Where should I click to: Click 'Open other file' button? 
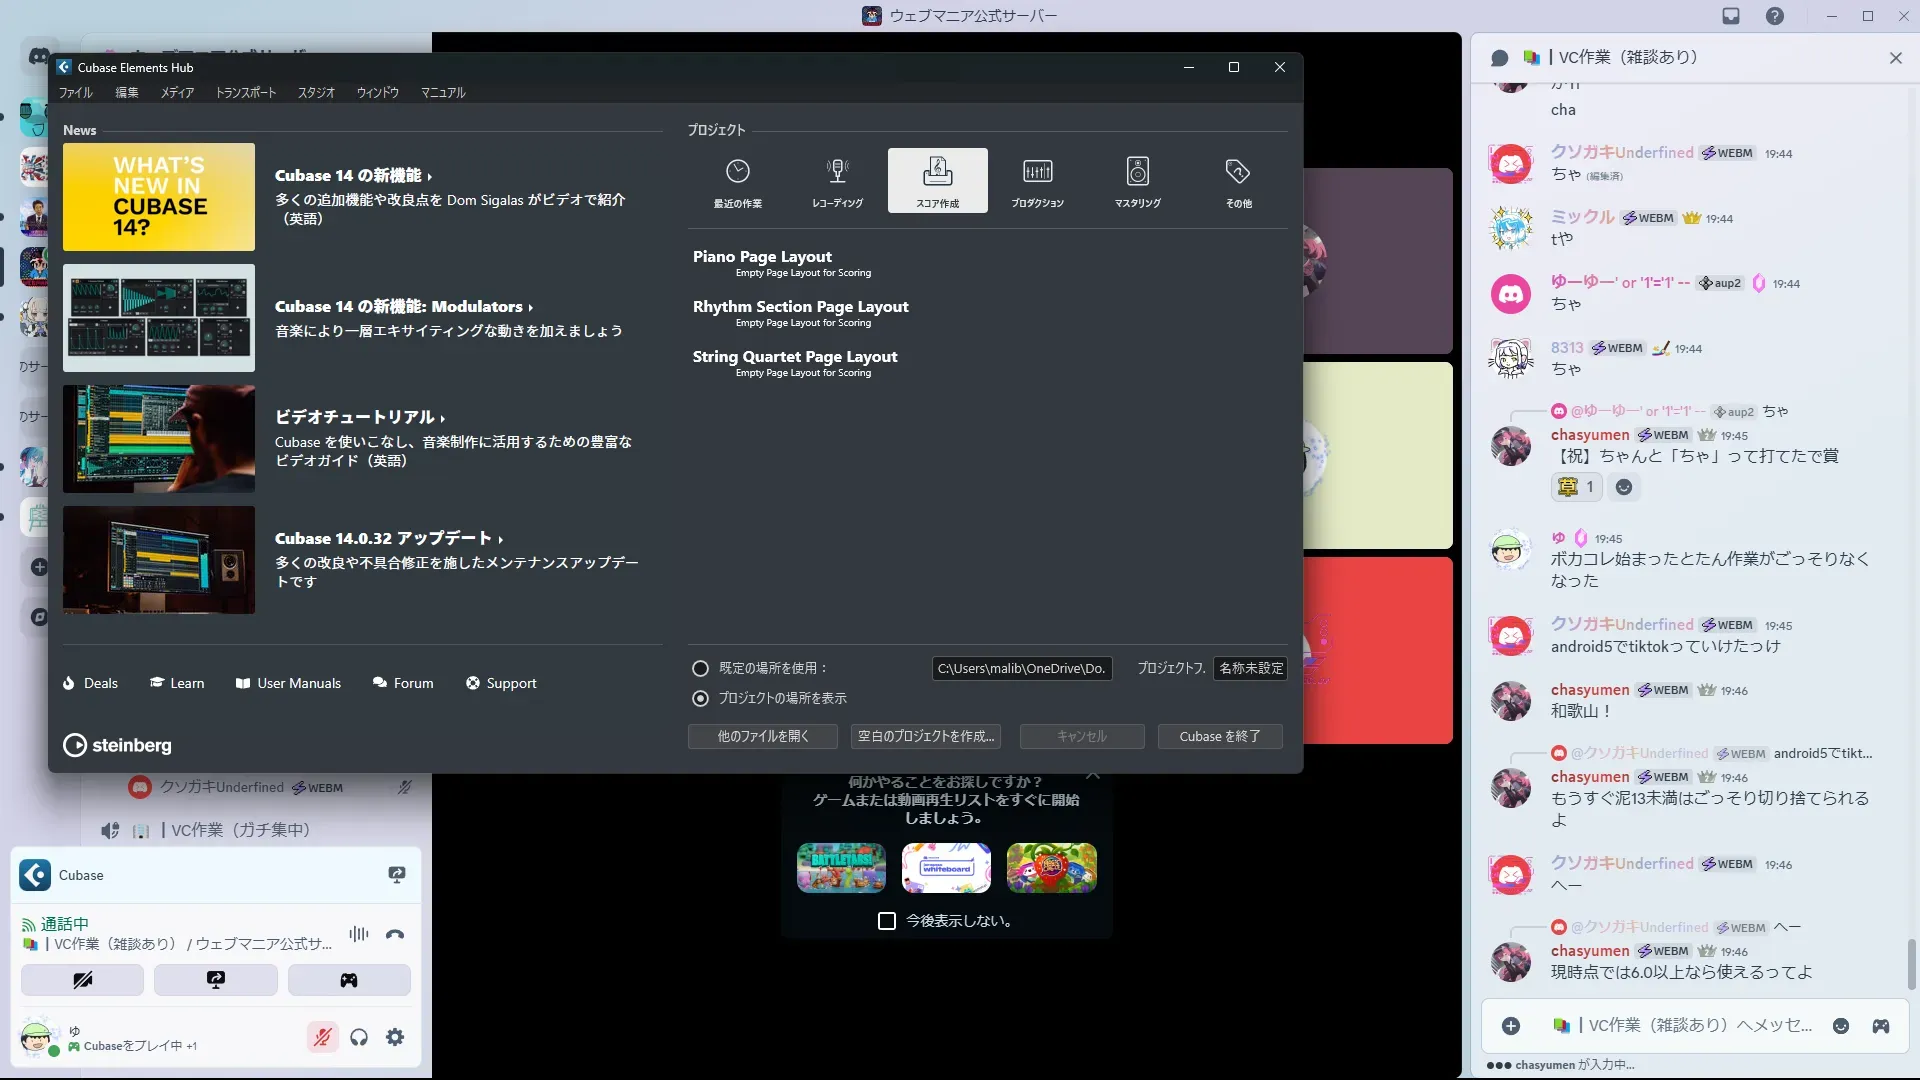tap(763, 736)
